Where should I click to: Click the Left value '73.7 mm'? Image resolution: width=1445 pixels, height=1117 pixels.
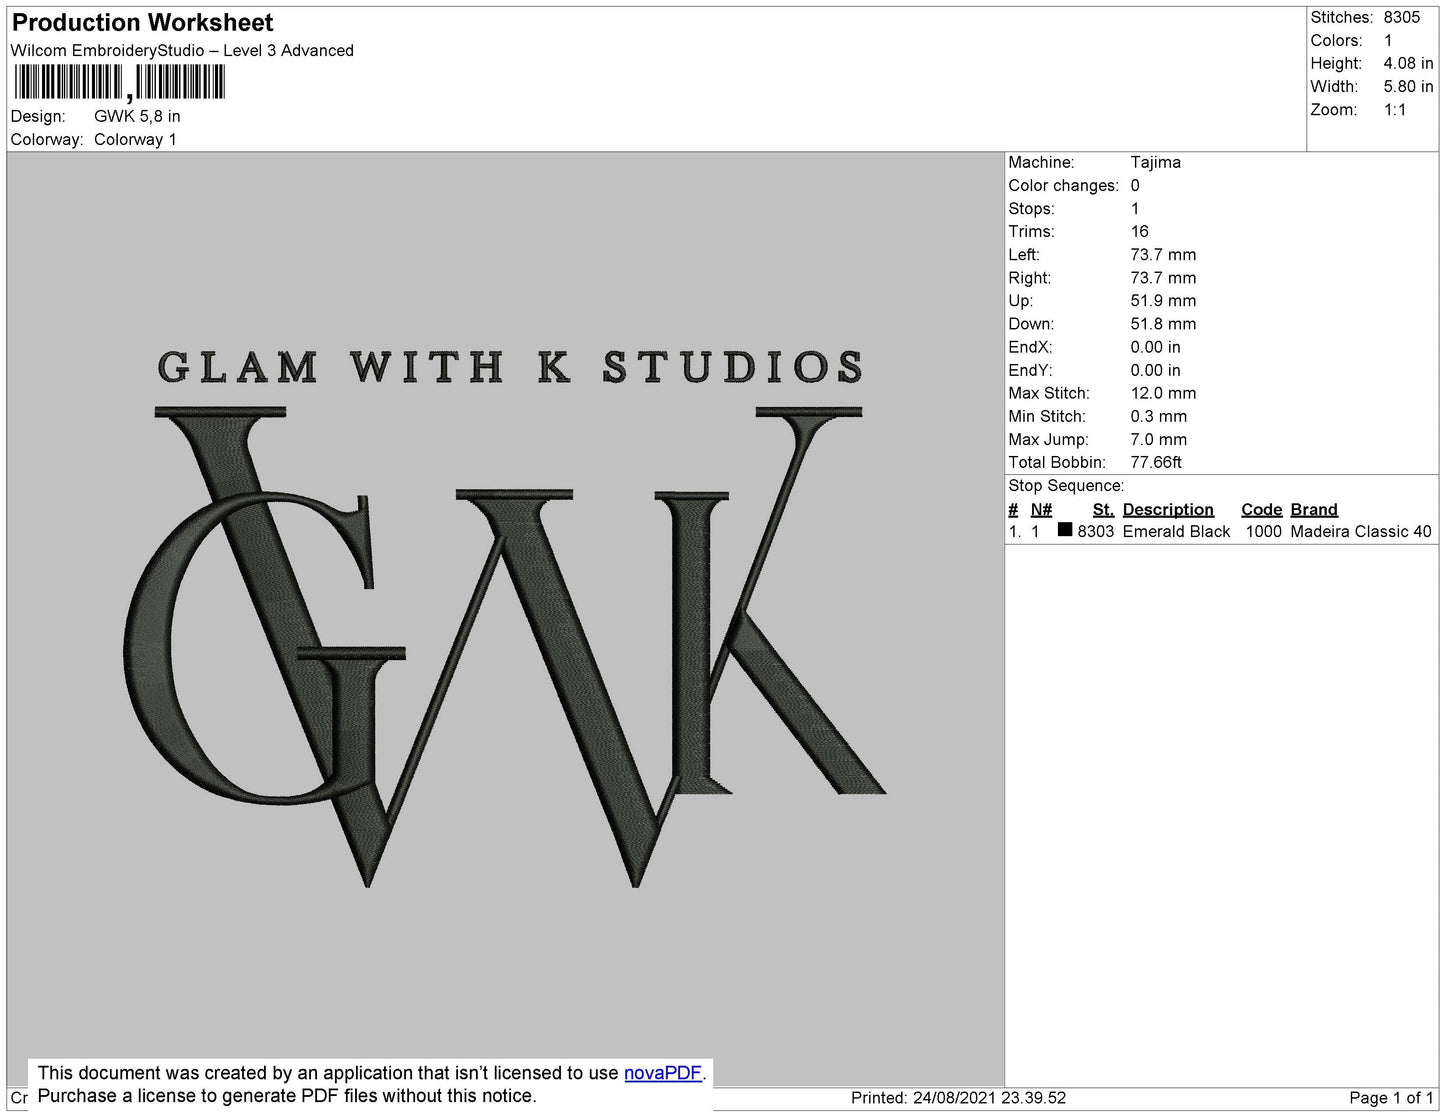click(1163, 254)
